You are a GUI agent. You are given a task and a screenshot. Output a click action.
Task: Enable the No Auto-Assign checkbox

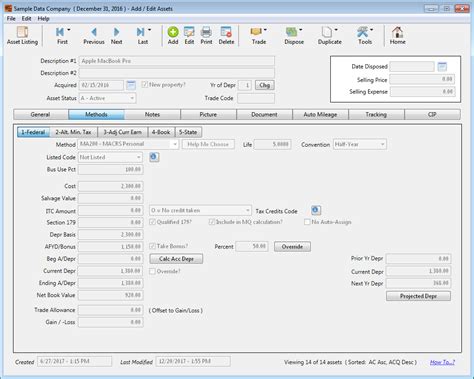(307, 222)
